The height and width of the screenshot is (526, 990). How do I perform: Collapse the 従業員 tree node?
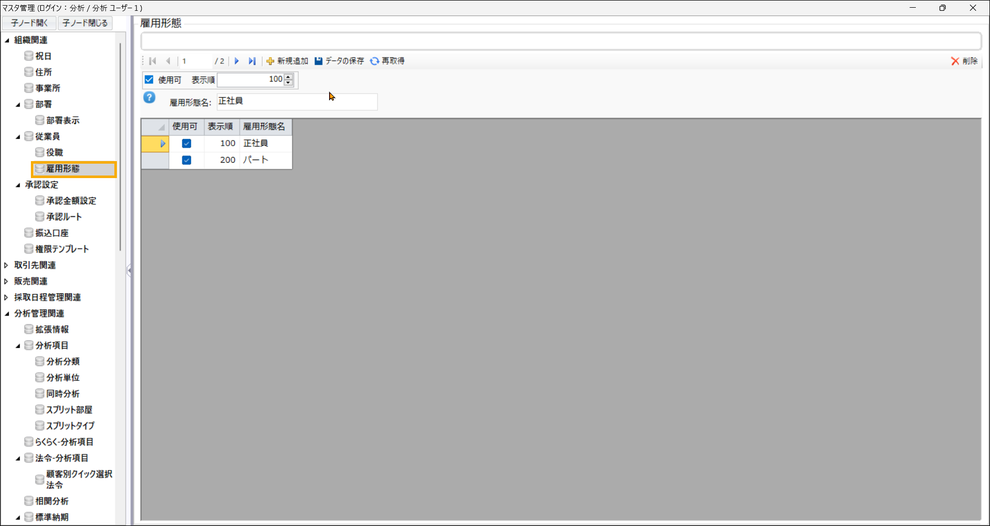[18, 137]
